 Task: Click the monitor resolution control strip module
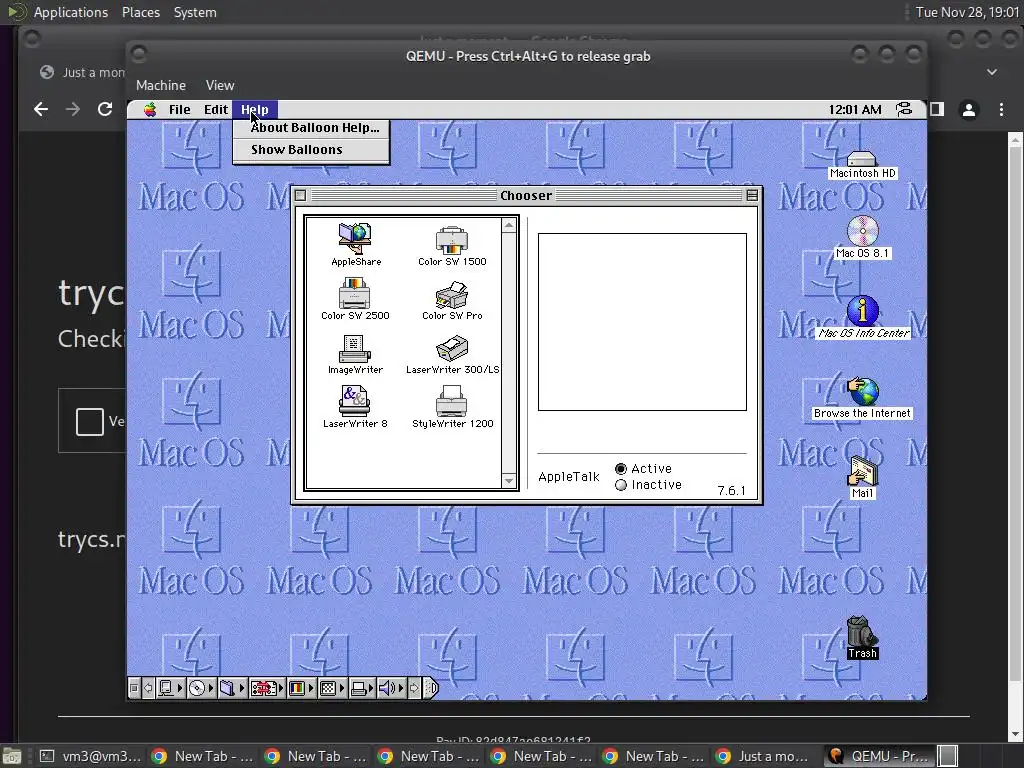pyautogui.click(x=332, y=688)
